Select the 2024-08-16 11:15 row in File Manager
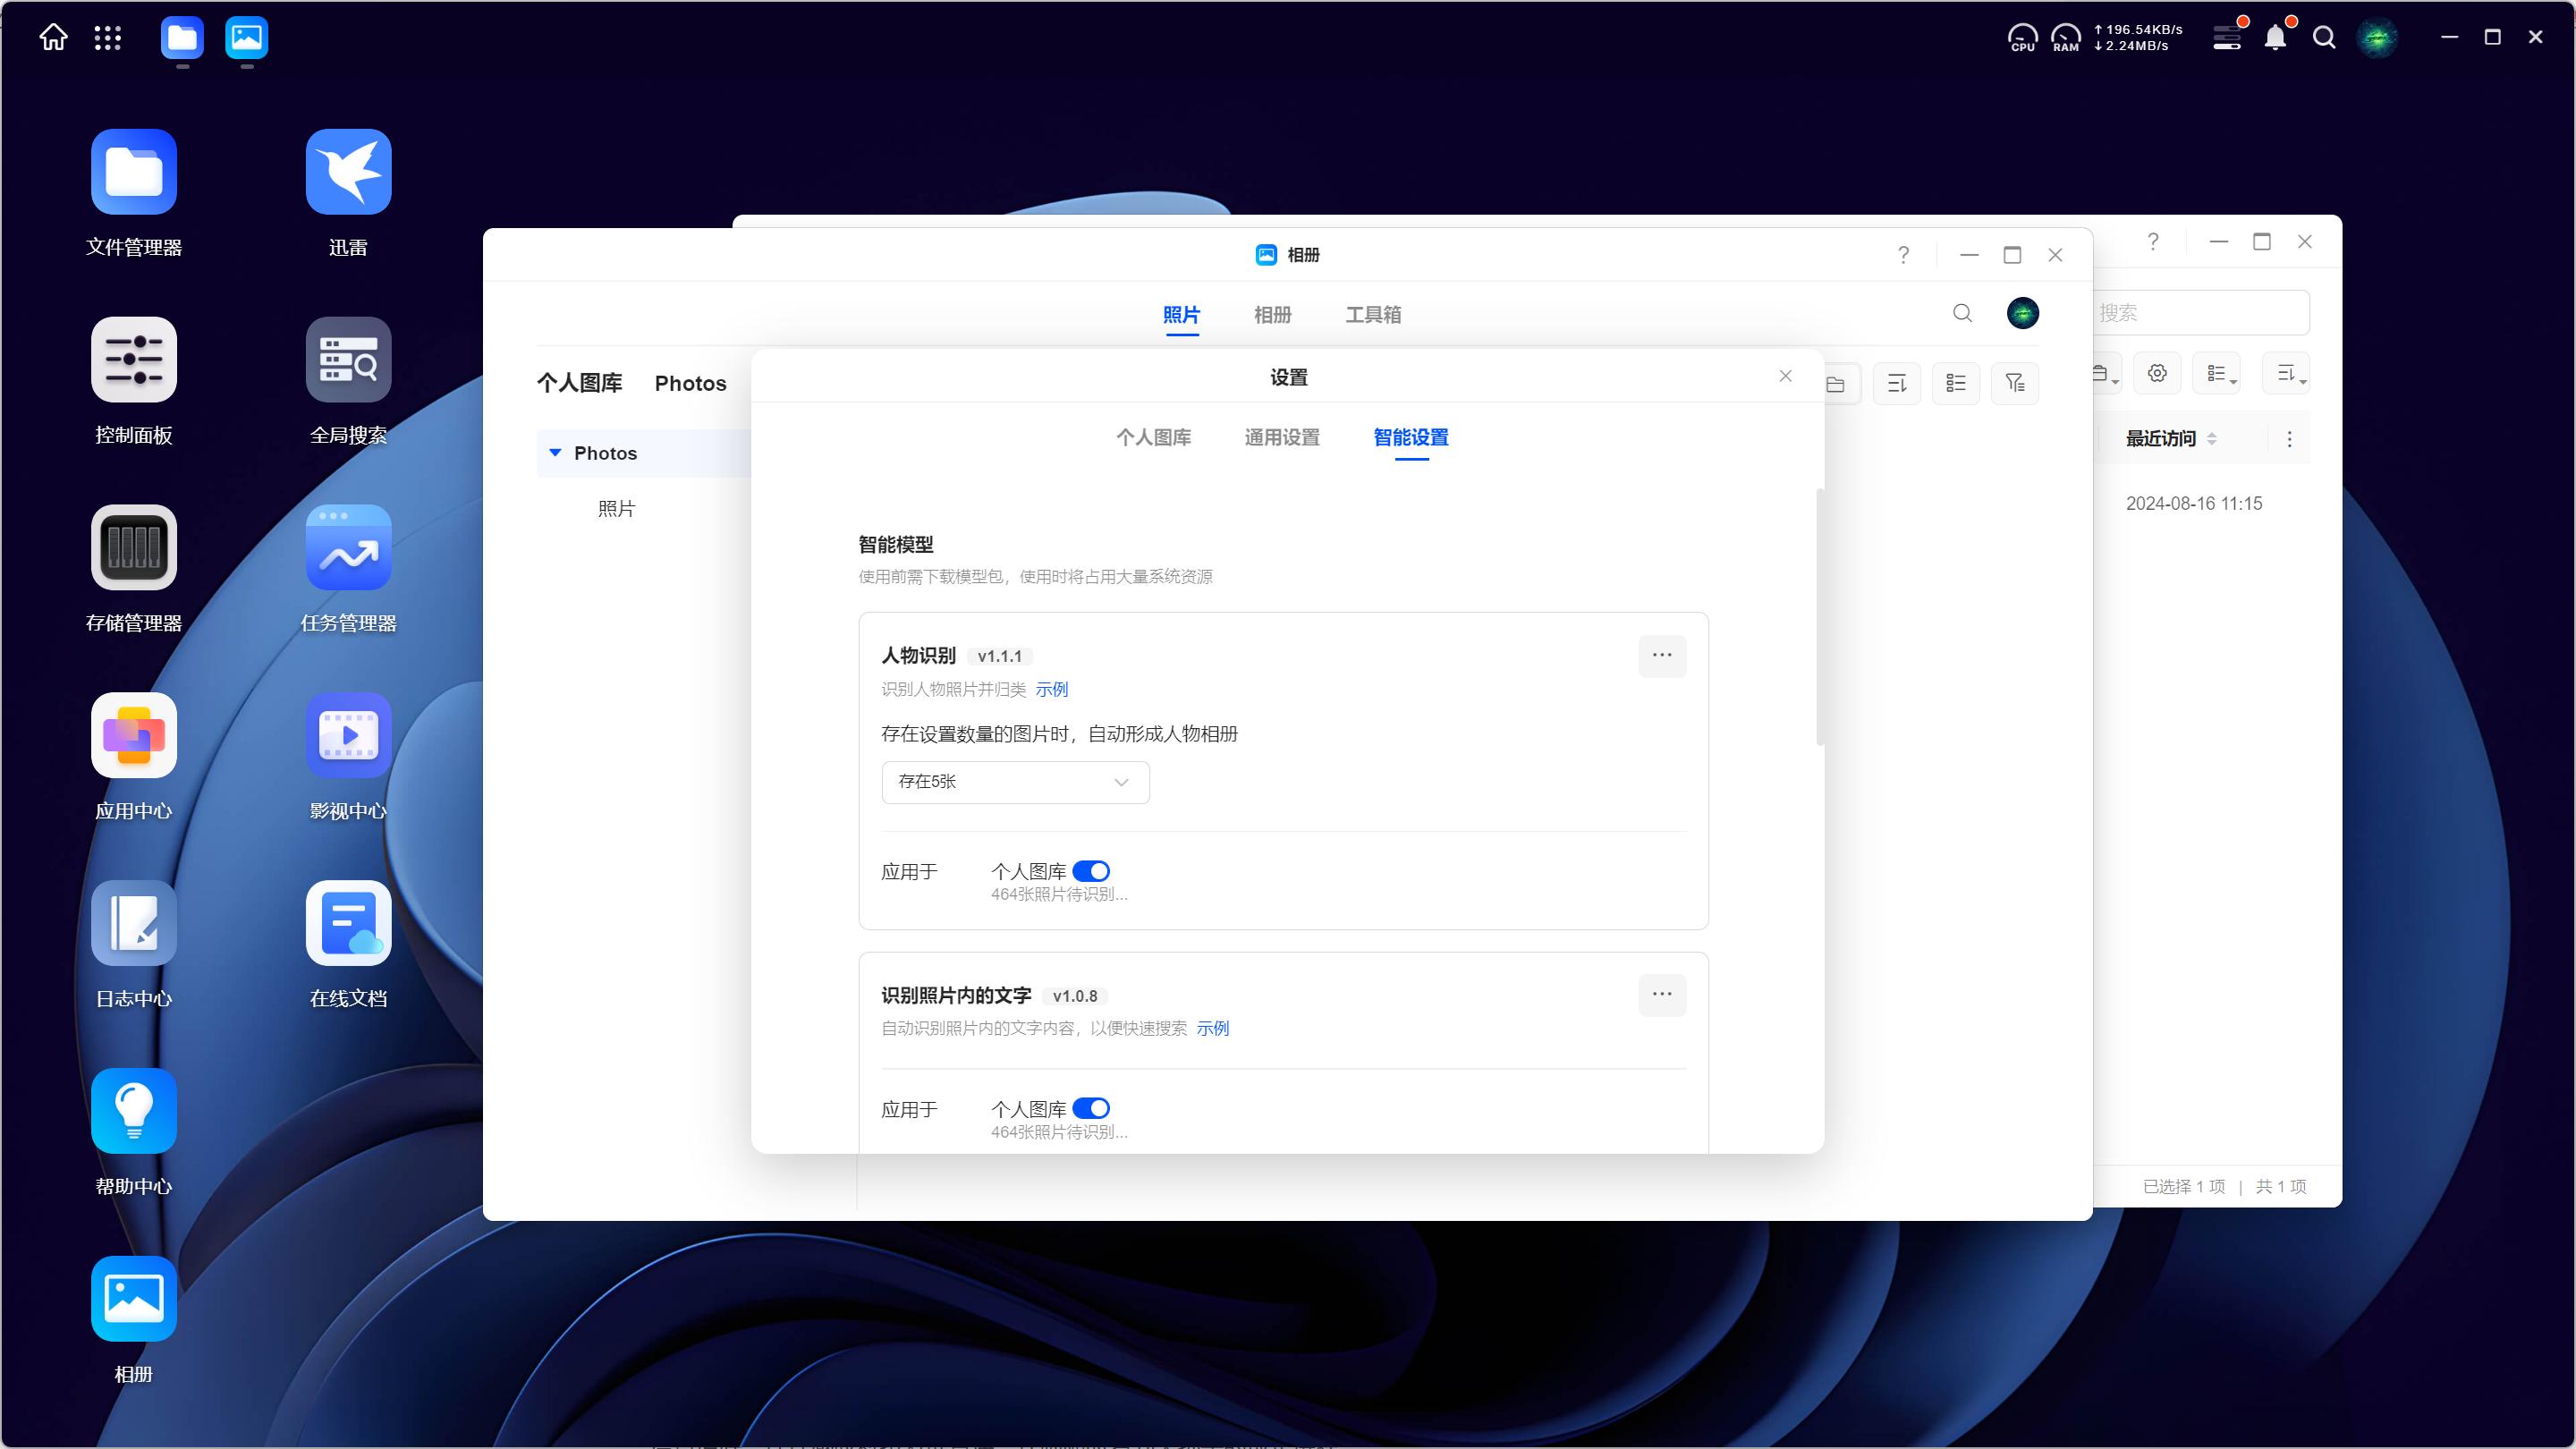Viewport: 2576px width, 1449px height. tap(2194, 504)
